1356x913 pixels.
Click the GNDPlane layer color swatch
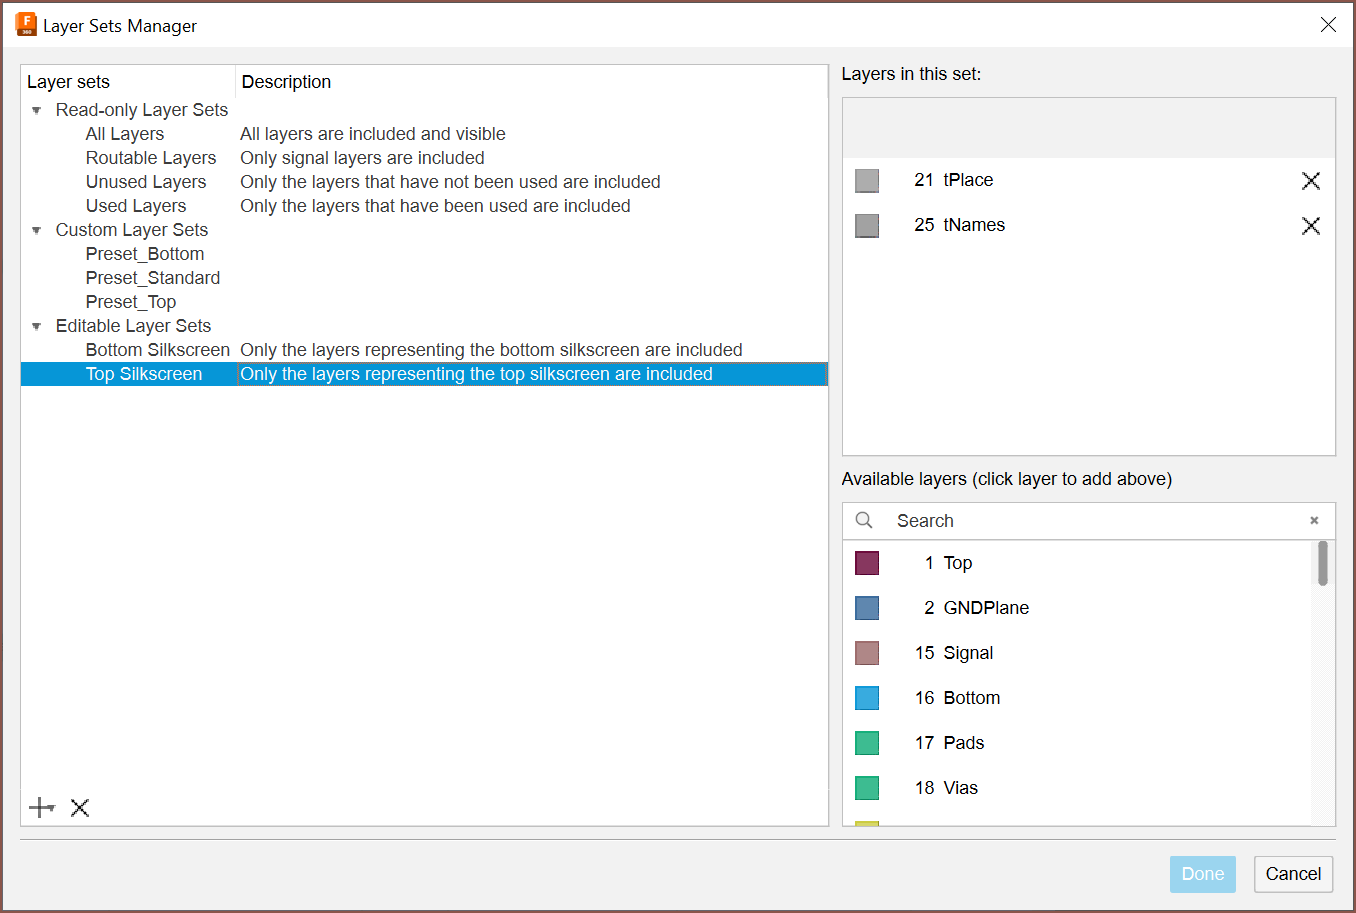[x=867, y=608]
